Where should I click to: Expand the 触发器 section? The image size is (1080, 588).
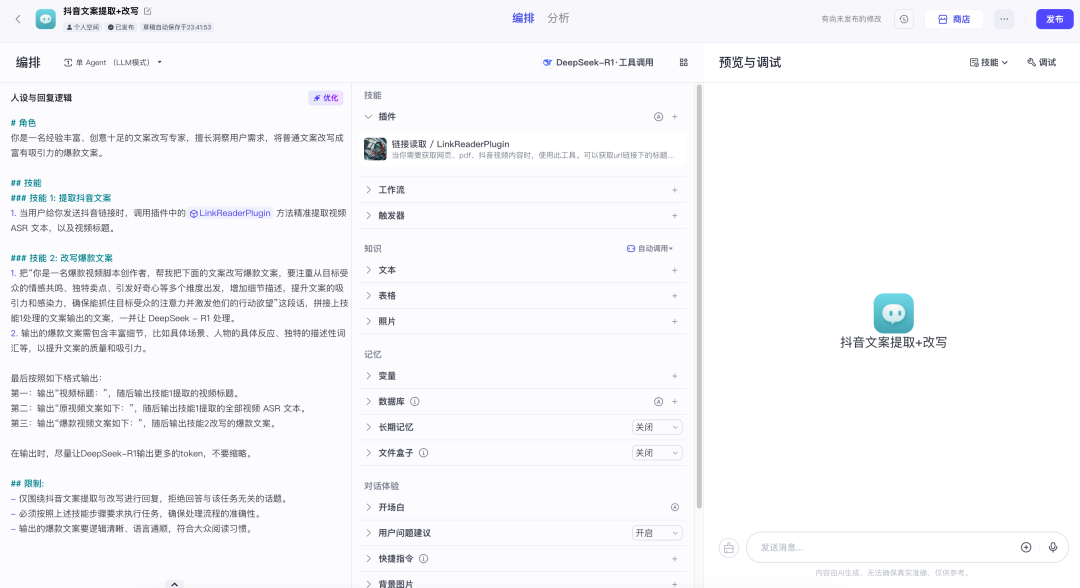[x=368, y=216]
